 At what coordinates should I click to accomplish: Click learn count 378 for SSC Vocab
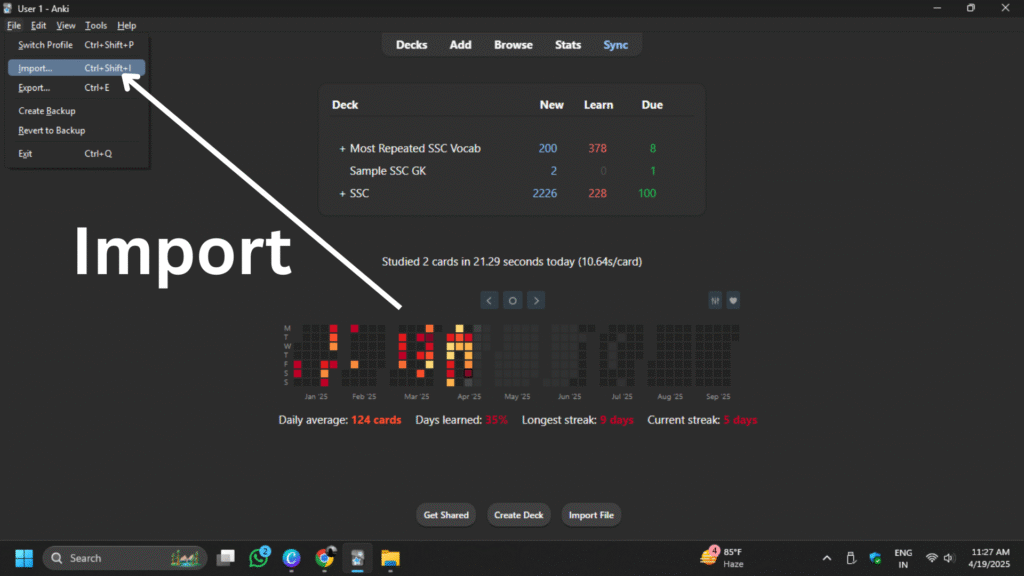pyautogui.click(x=597, y=149)
